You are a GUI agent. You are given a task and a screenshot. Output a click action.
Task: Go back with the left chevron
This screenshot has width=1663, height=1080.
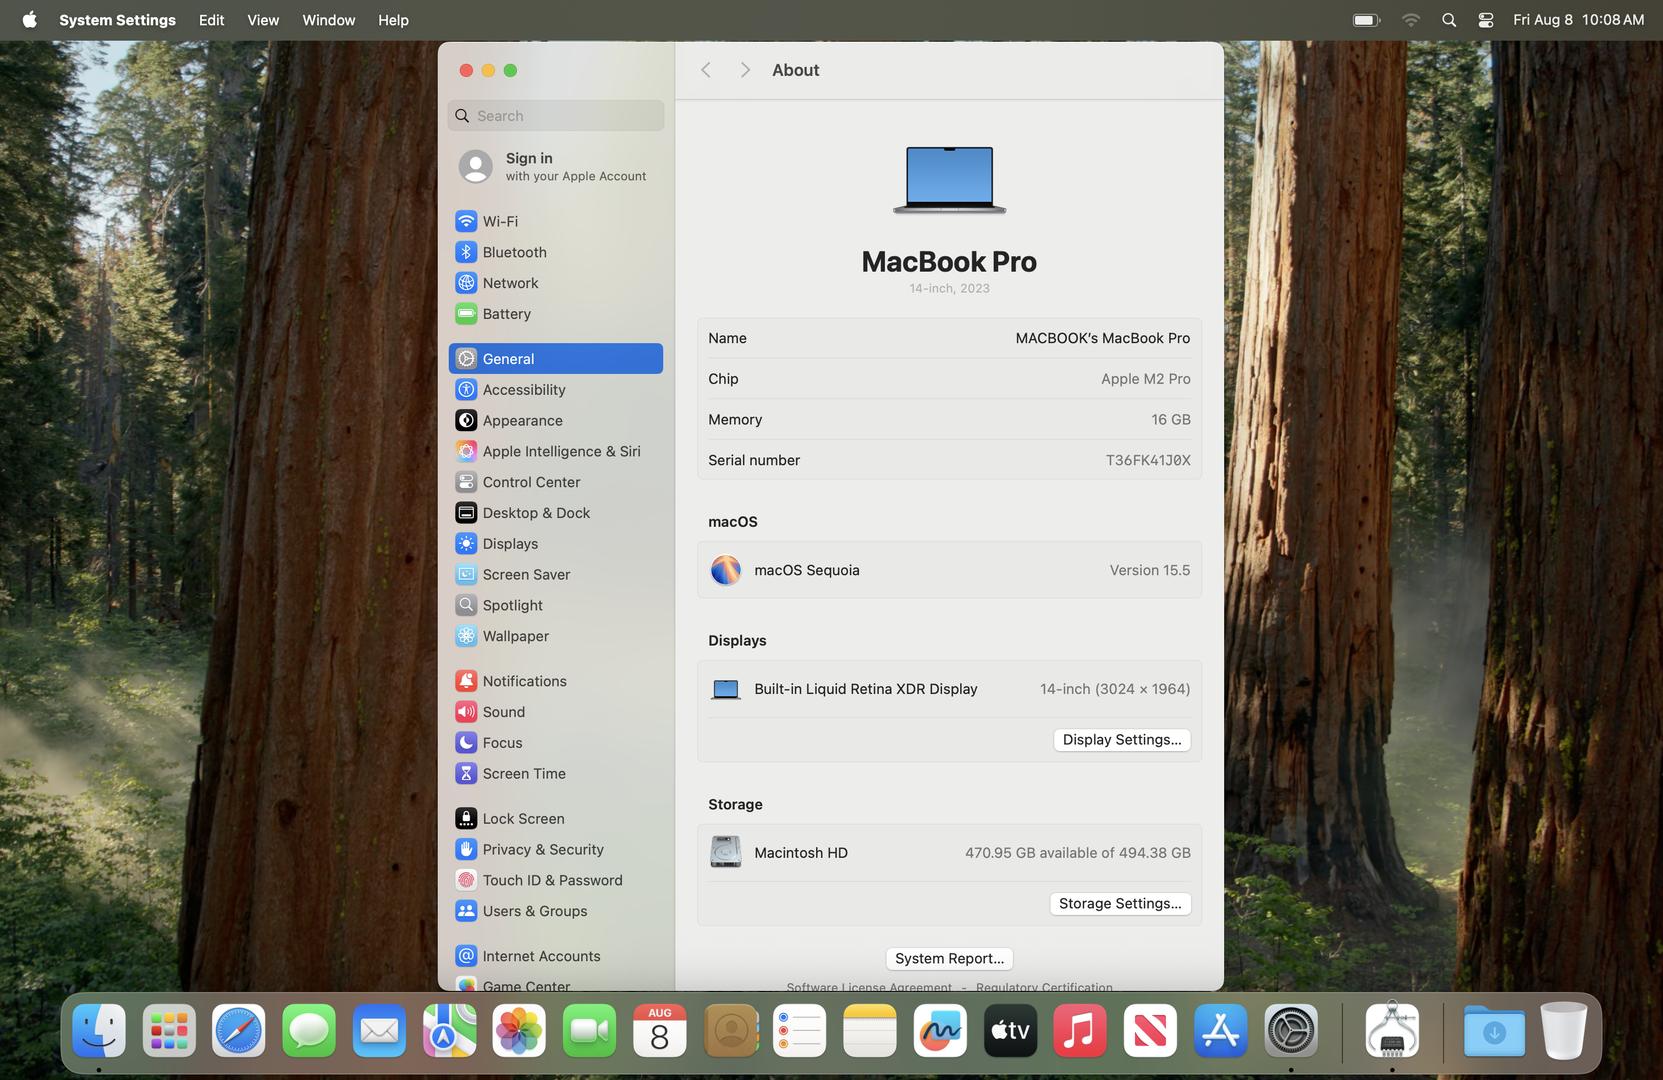pos(706,70)
